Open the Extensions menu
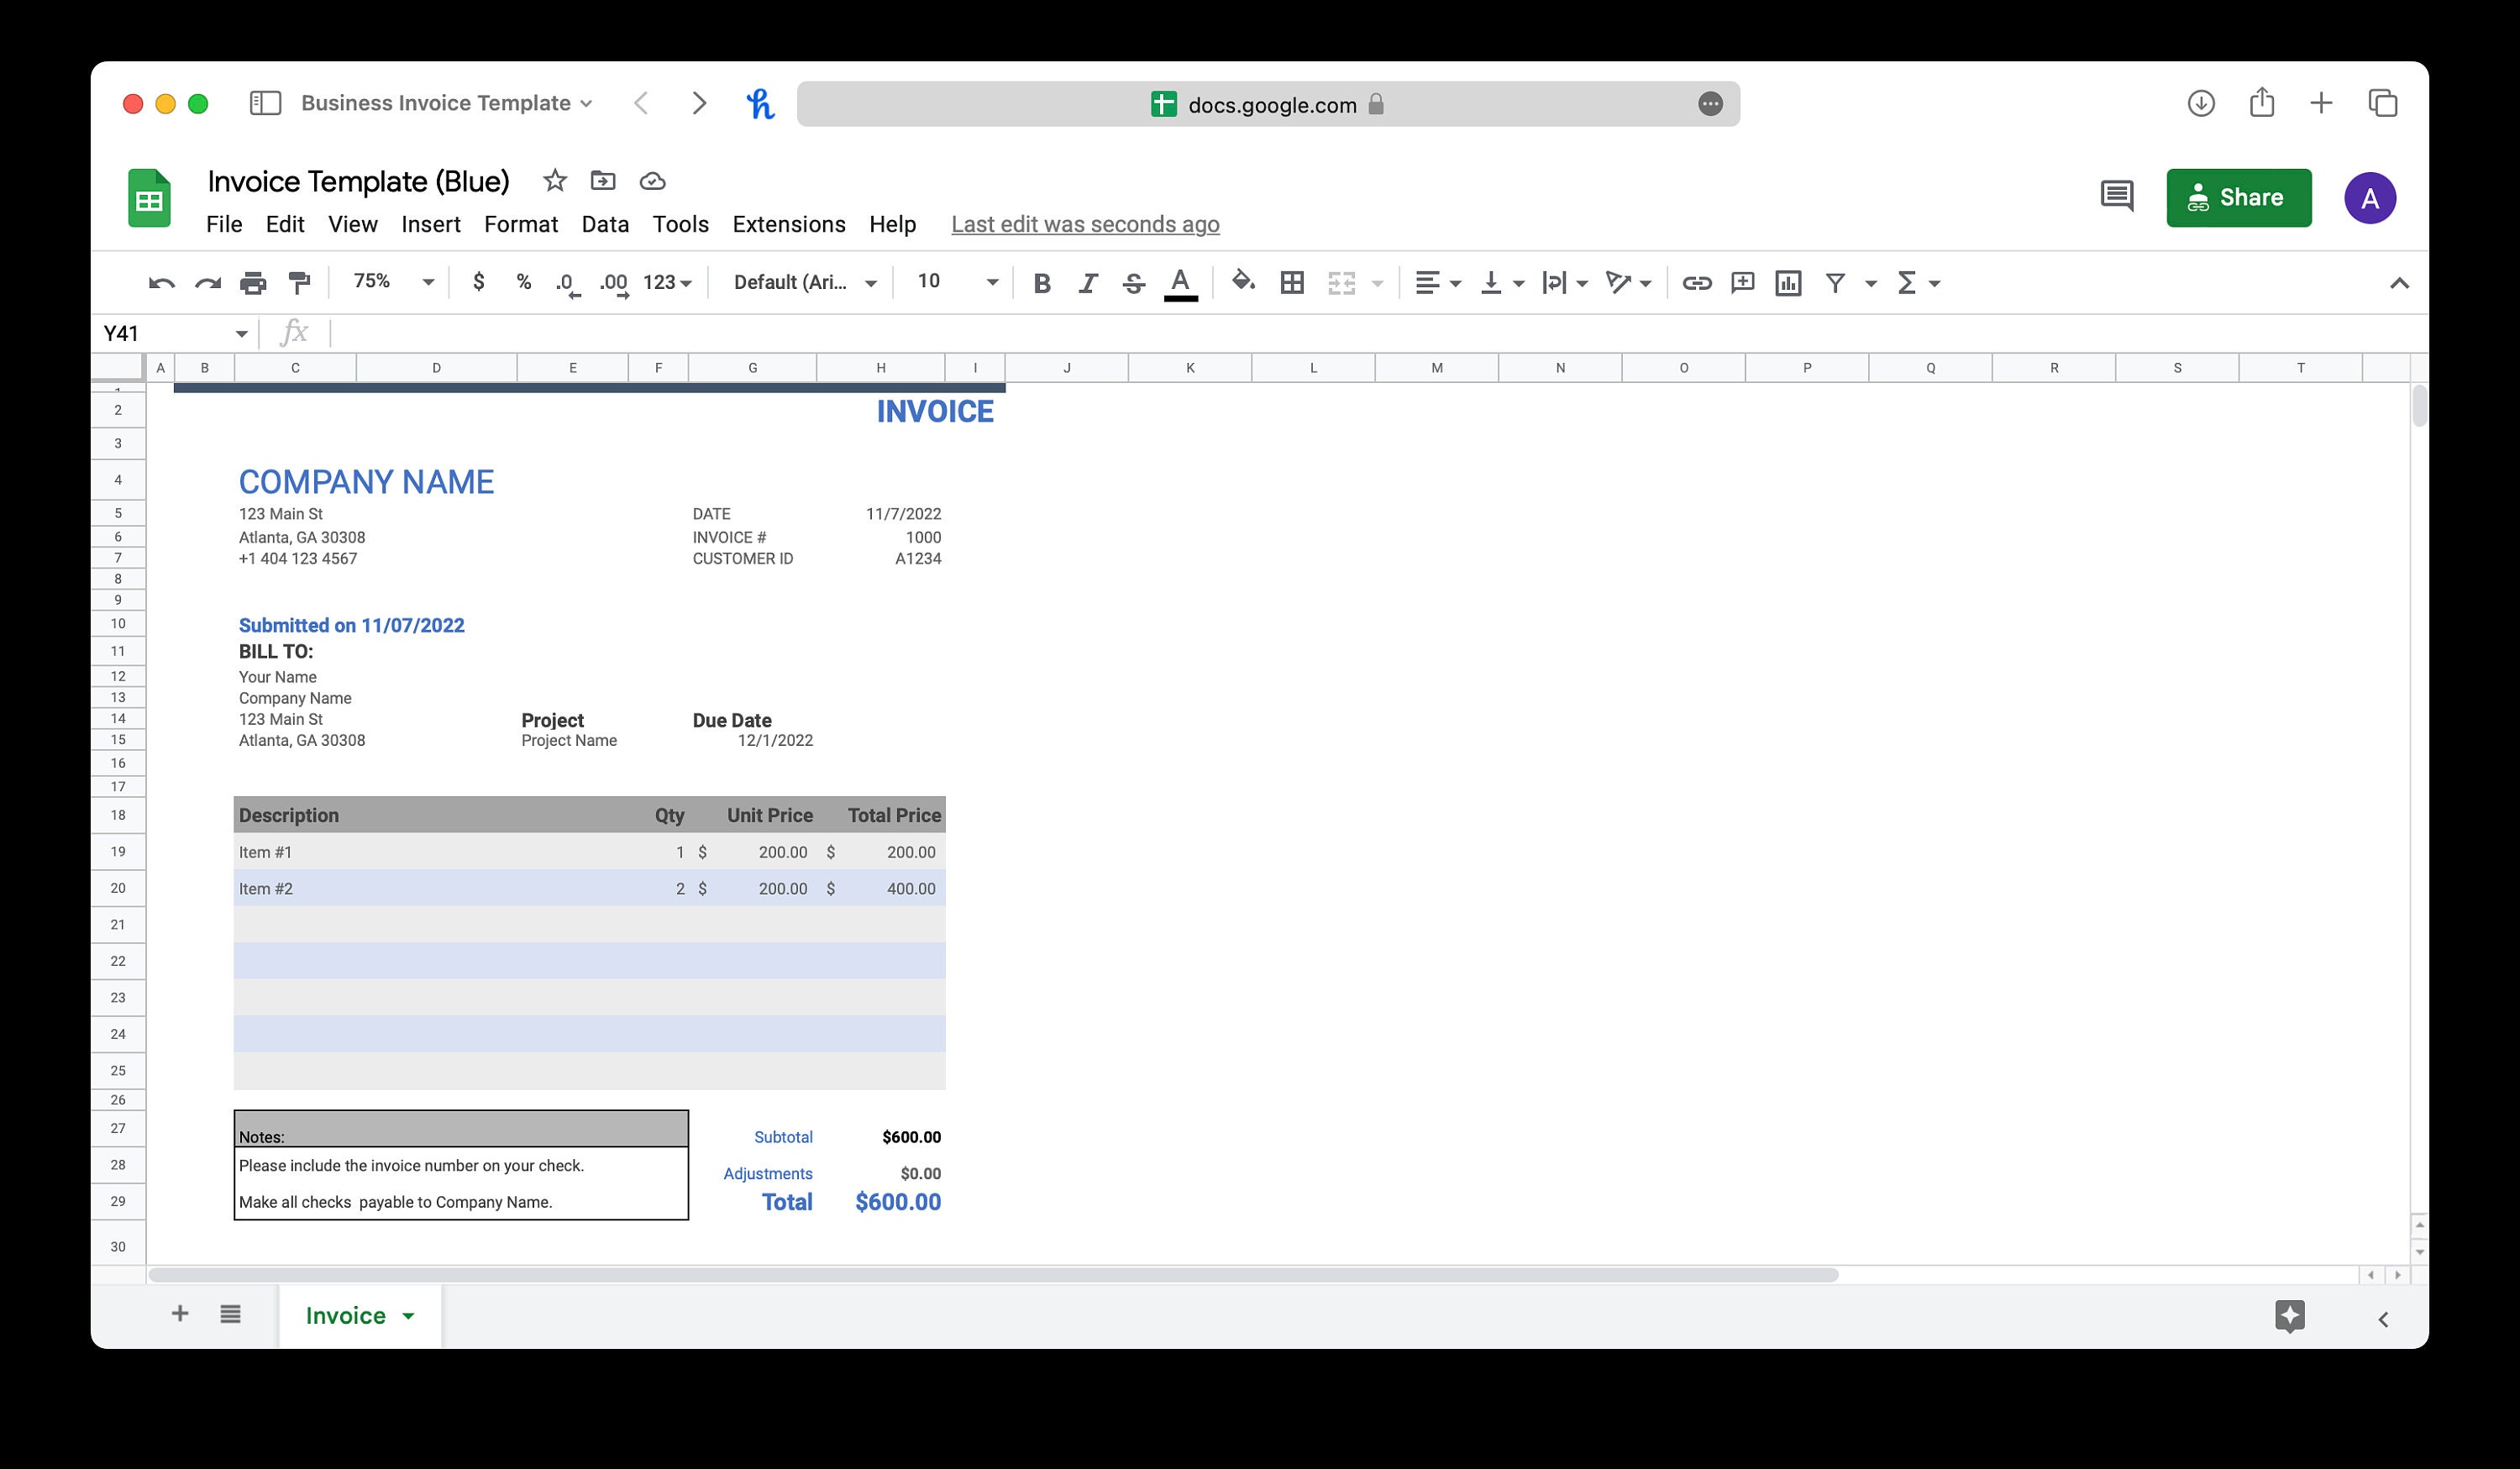2520x1469 pixels. [x=789, y=224]
